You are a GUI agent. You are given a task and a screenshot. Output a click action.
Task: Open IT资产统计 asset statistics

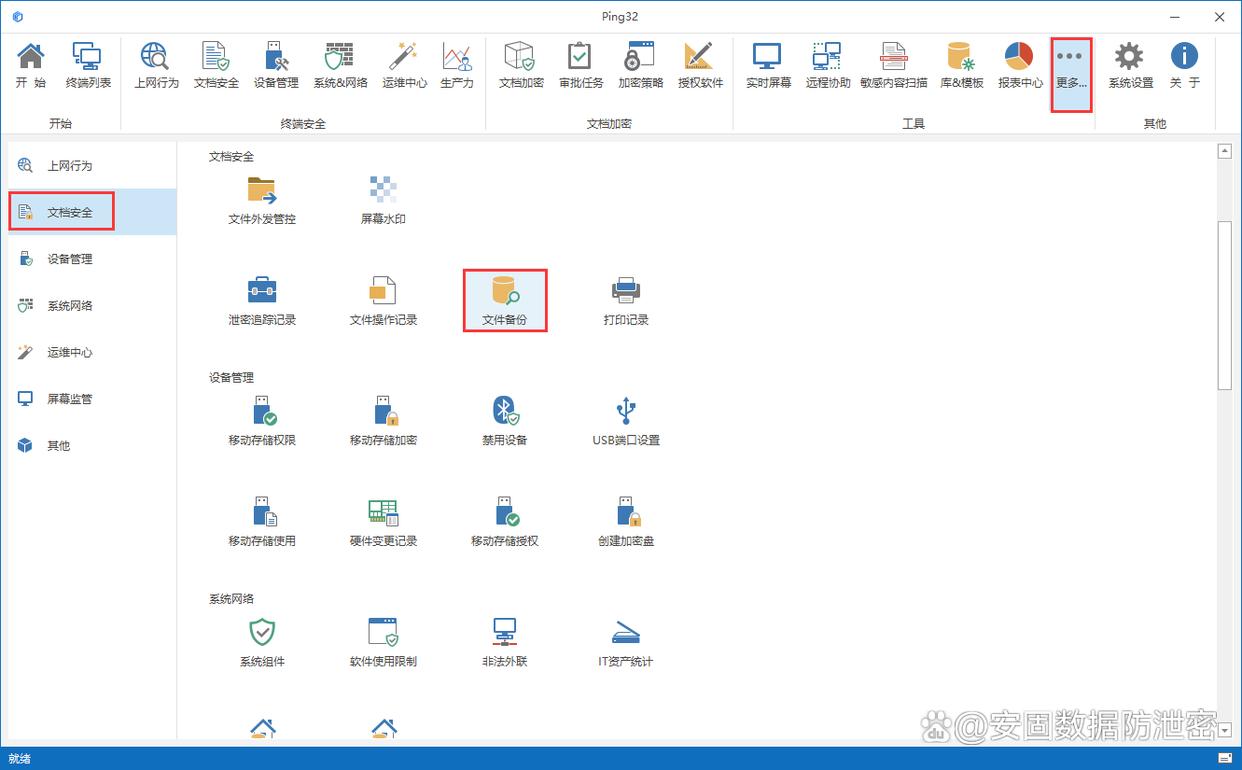coord(626,641)
